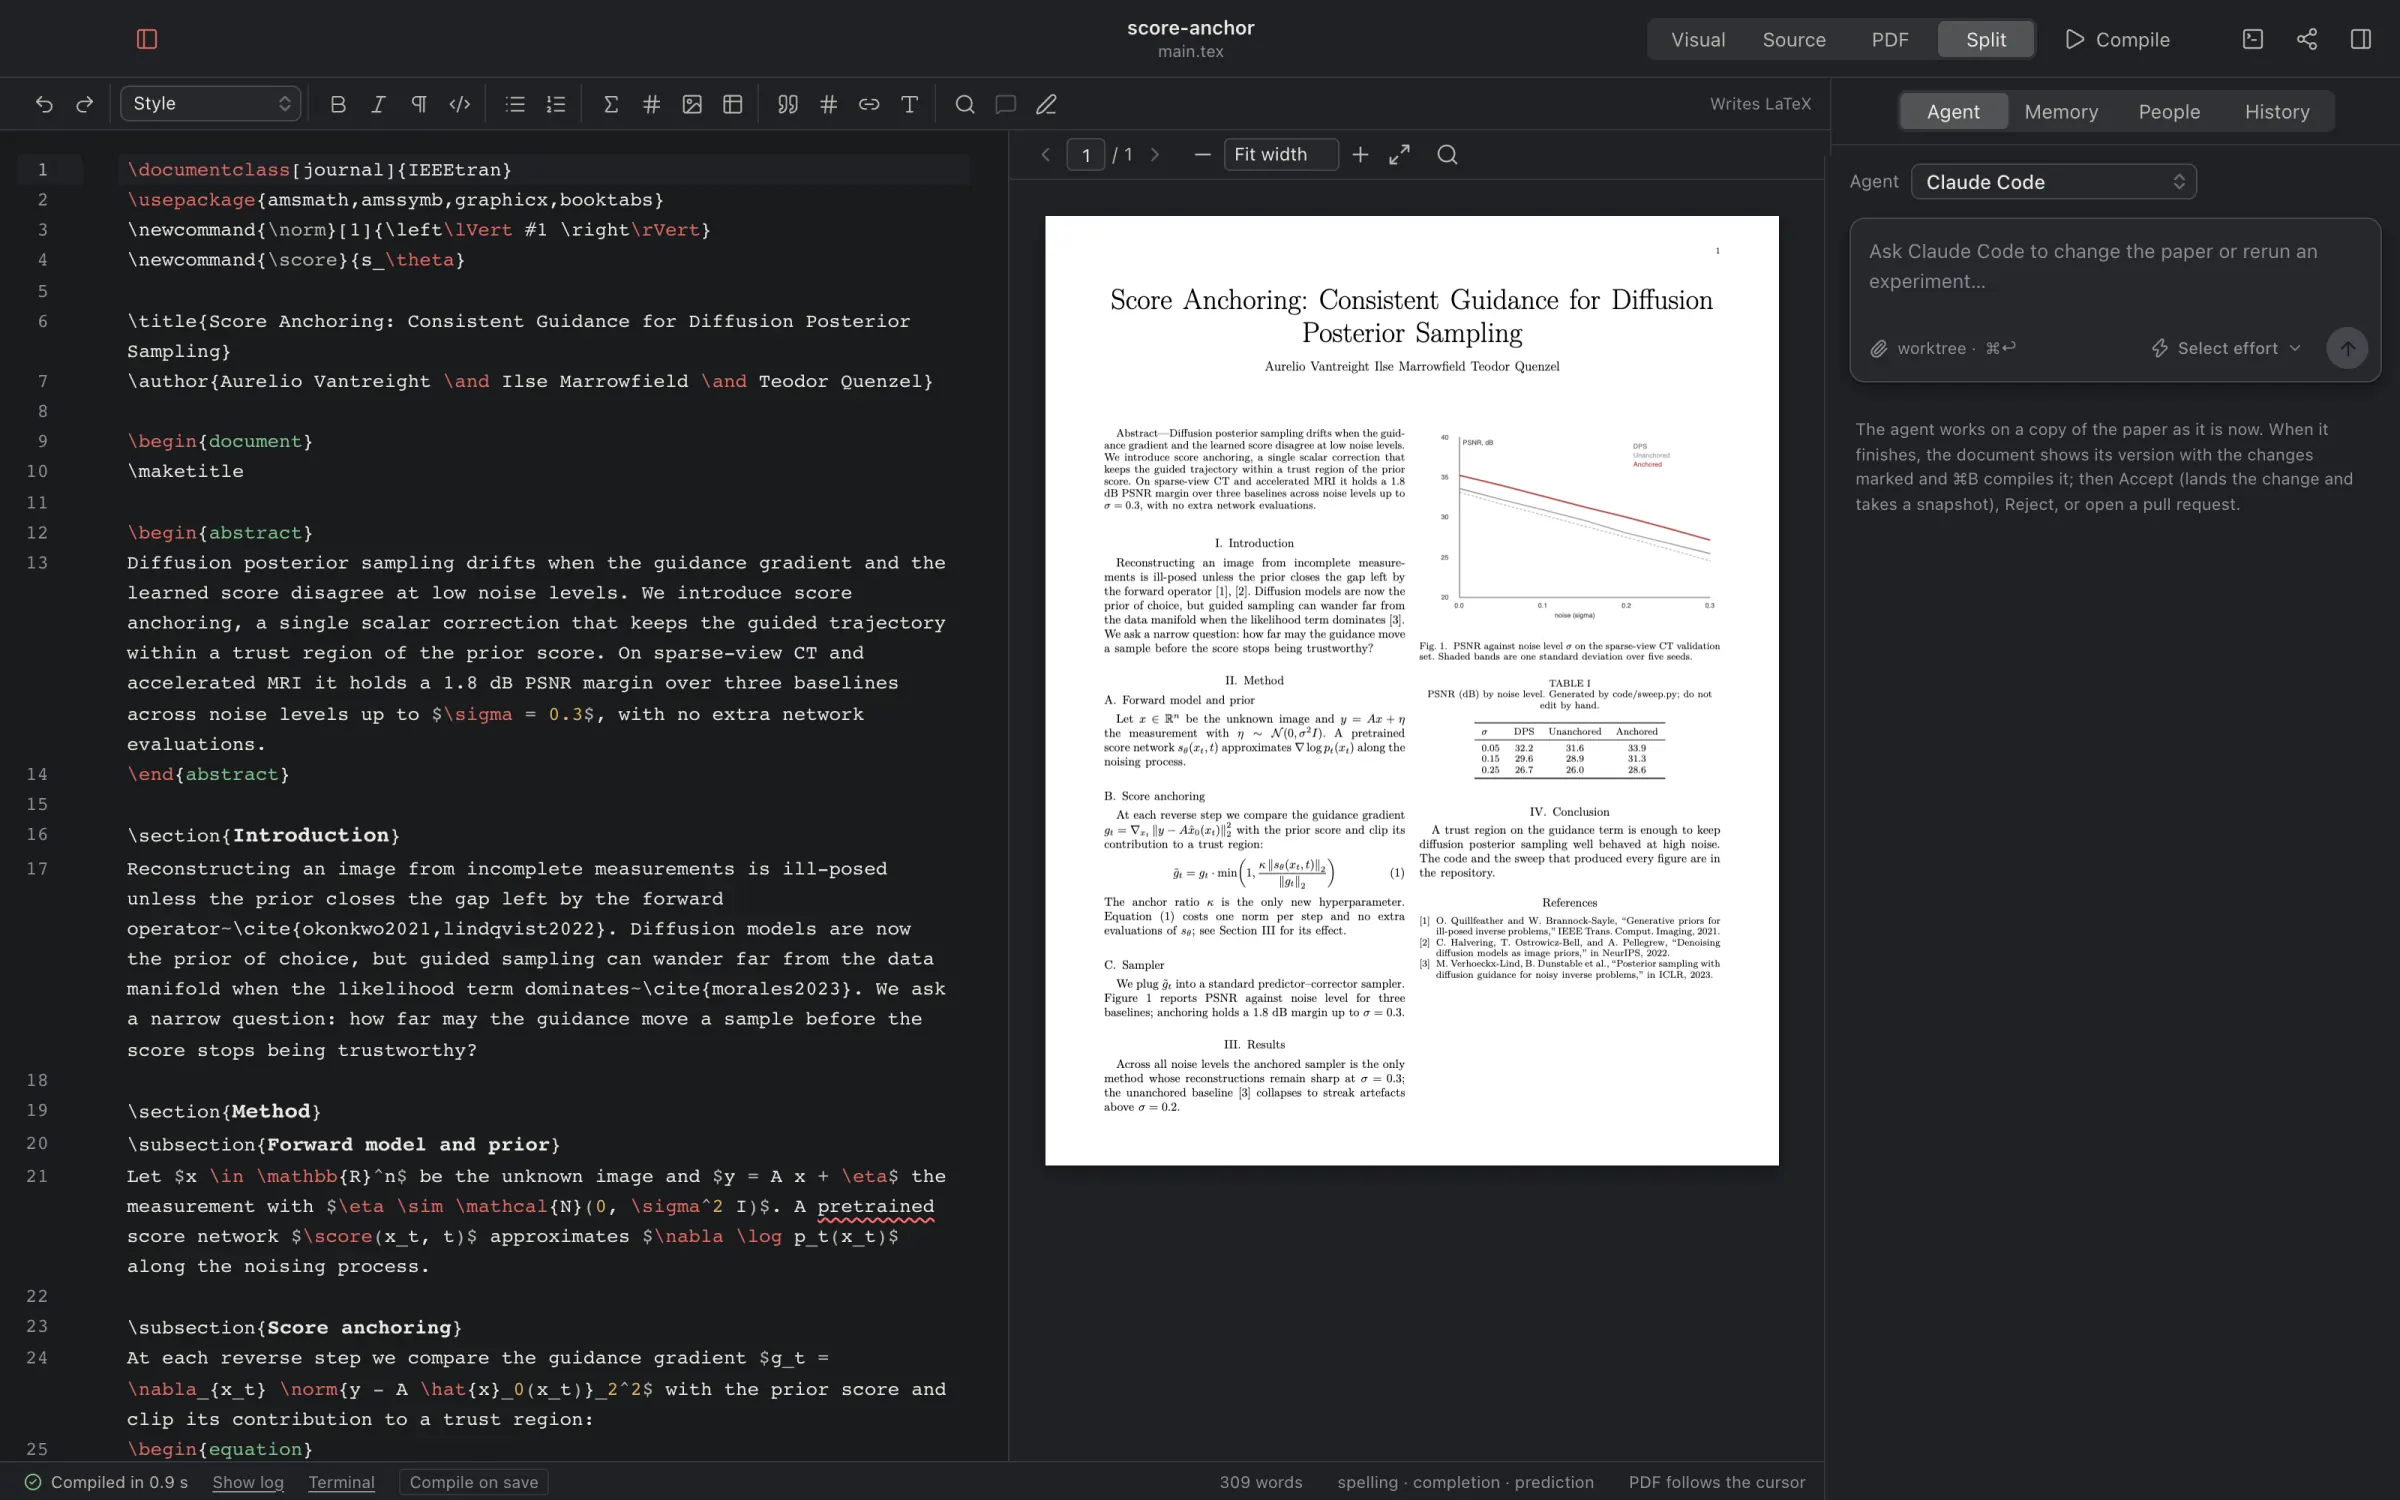Expand the PDF preview to fullscreen

point(1400,155)
